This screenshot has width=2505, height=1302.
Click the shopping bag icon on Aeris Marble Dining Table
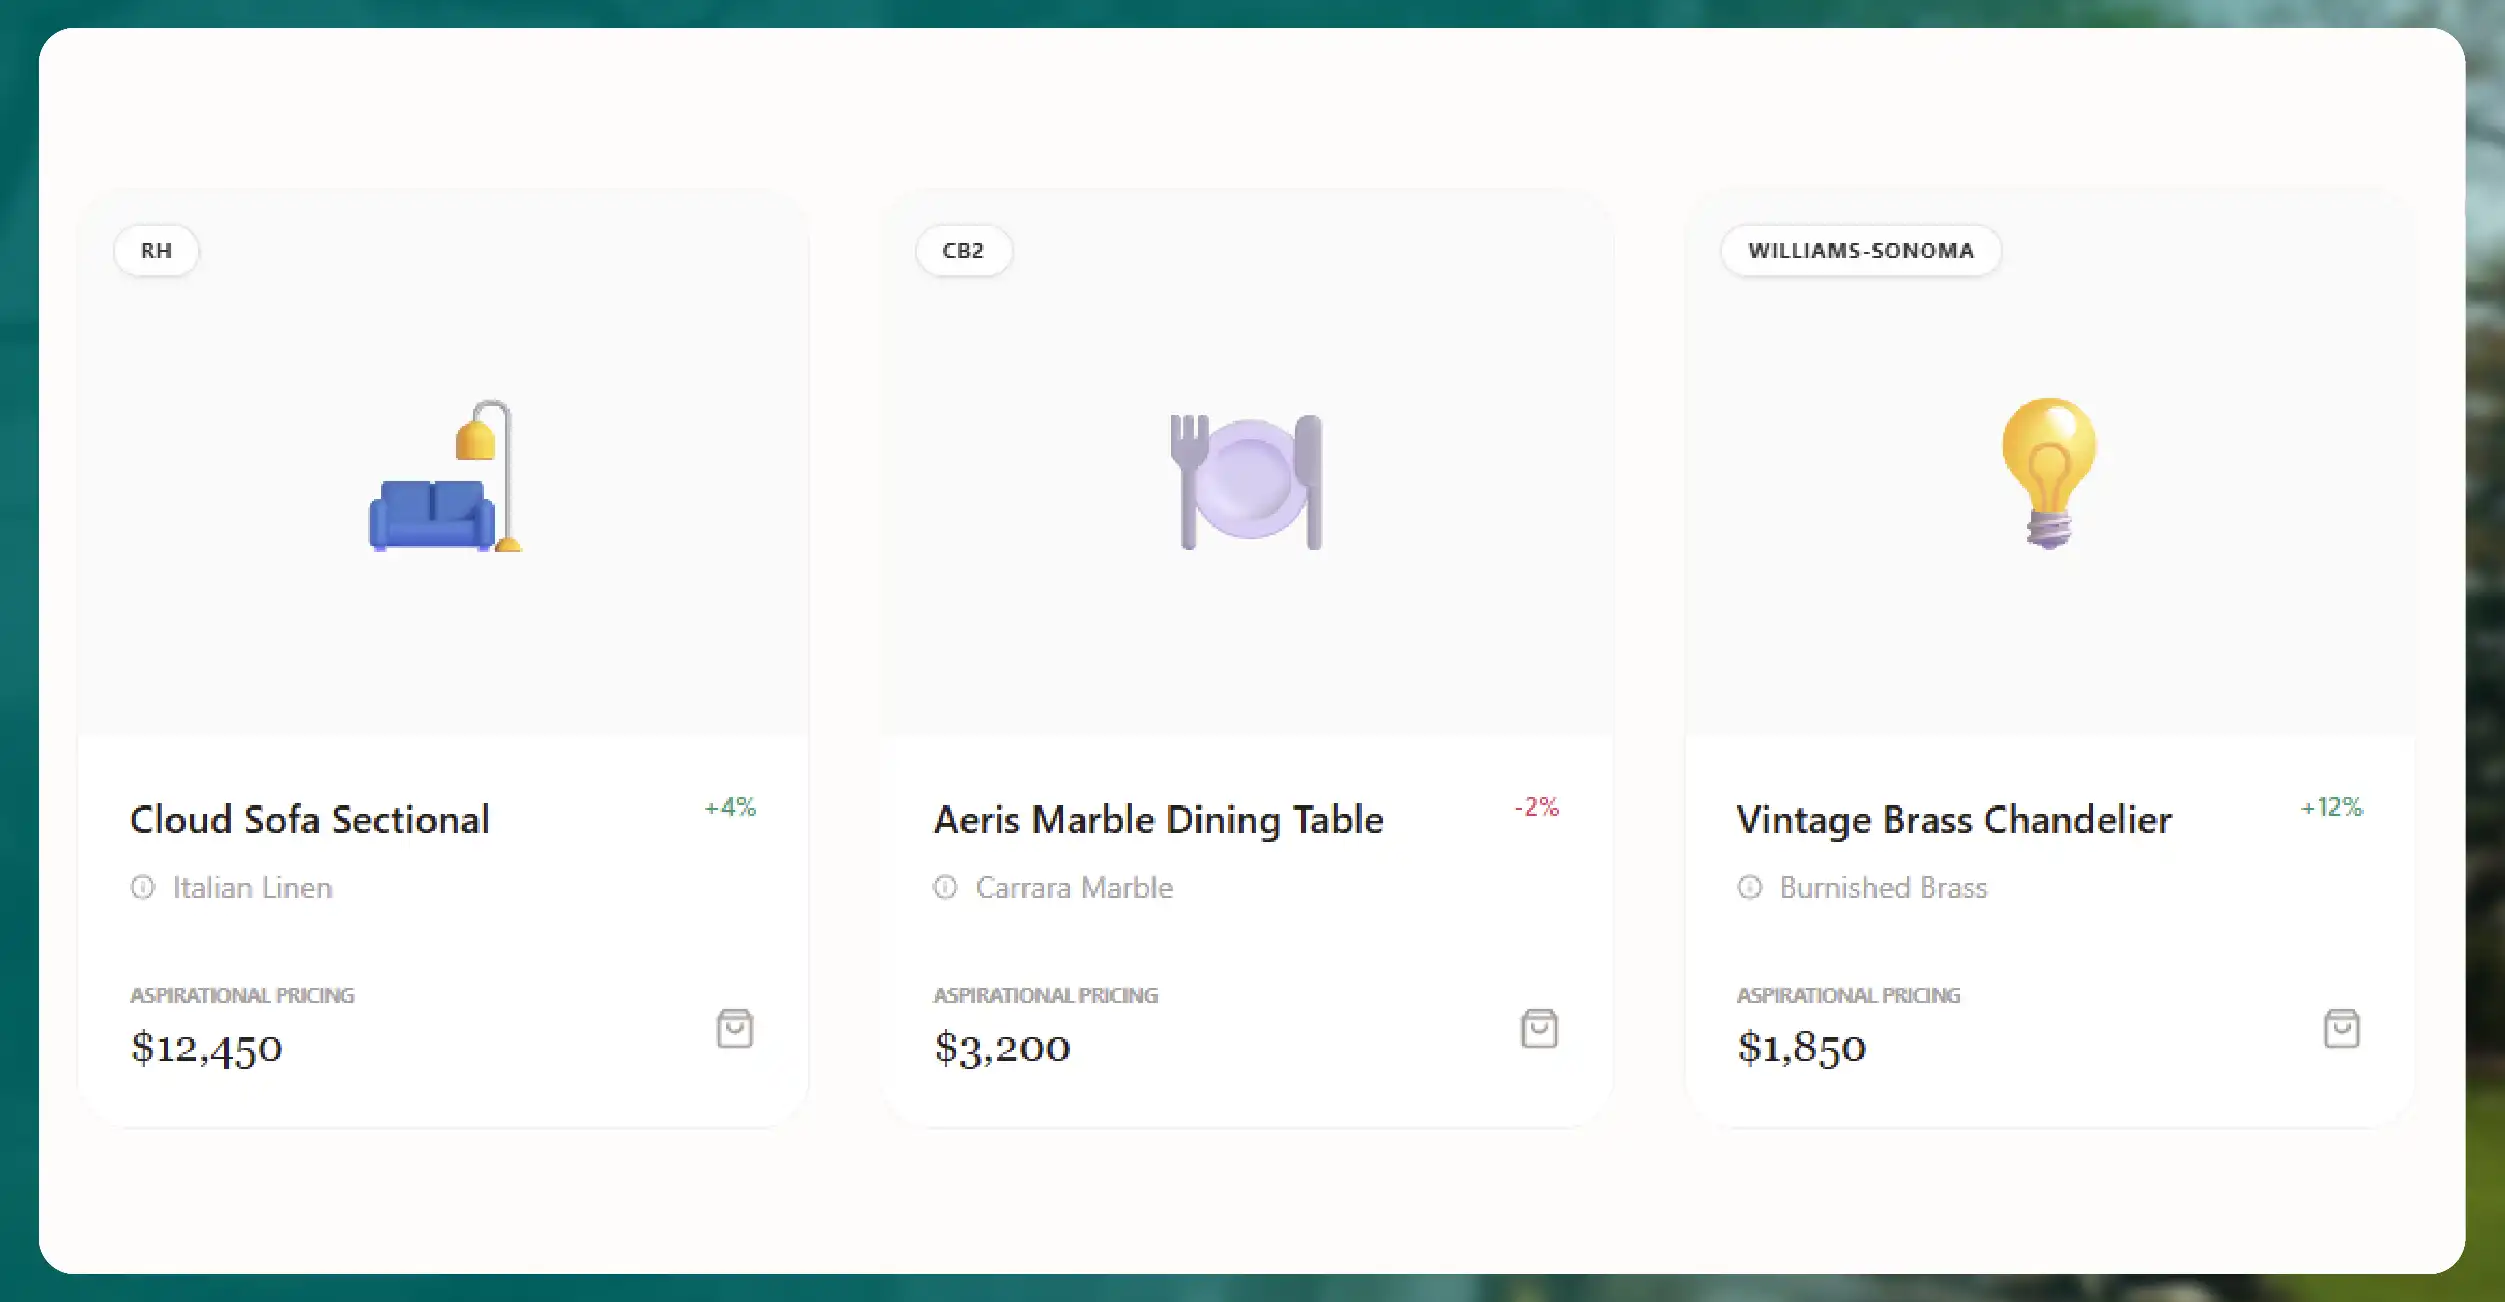pos(1540,1029)
